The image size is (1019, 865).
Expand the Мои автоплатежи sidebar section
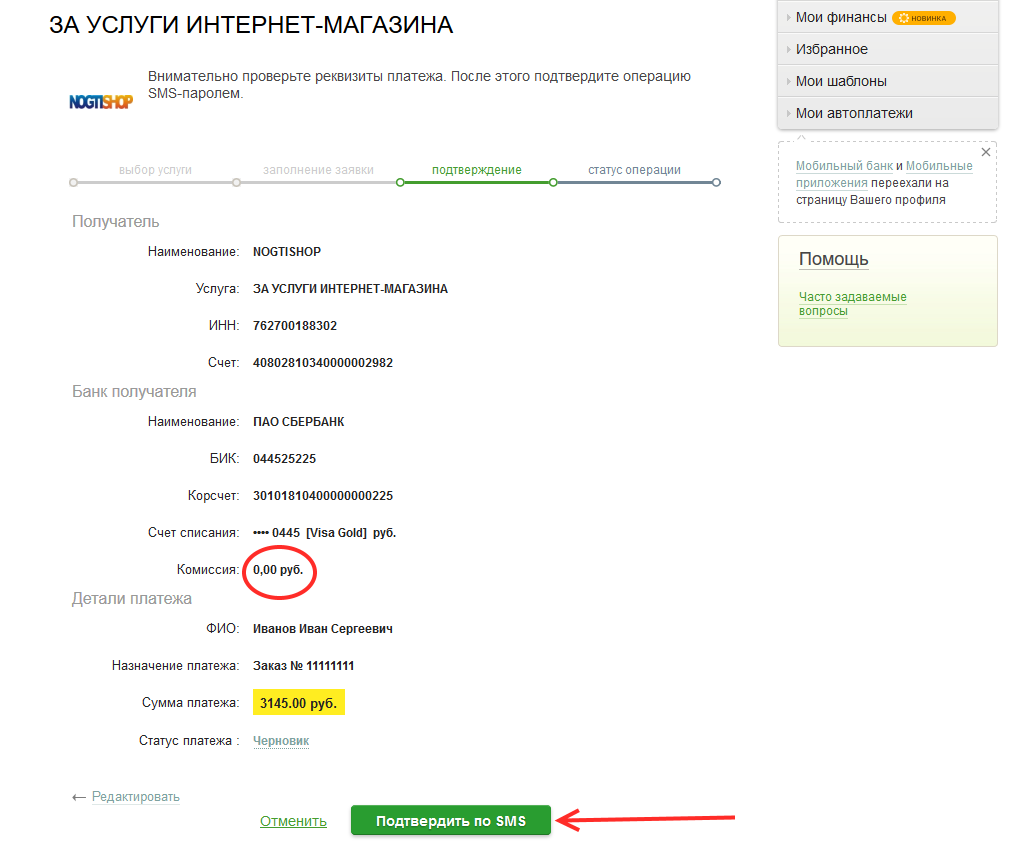point(888,113)
